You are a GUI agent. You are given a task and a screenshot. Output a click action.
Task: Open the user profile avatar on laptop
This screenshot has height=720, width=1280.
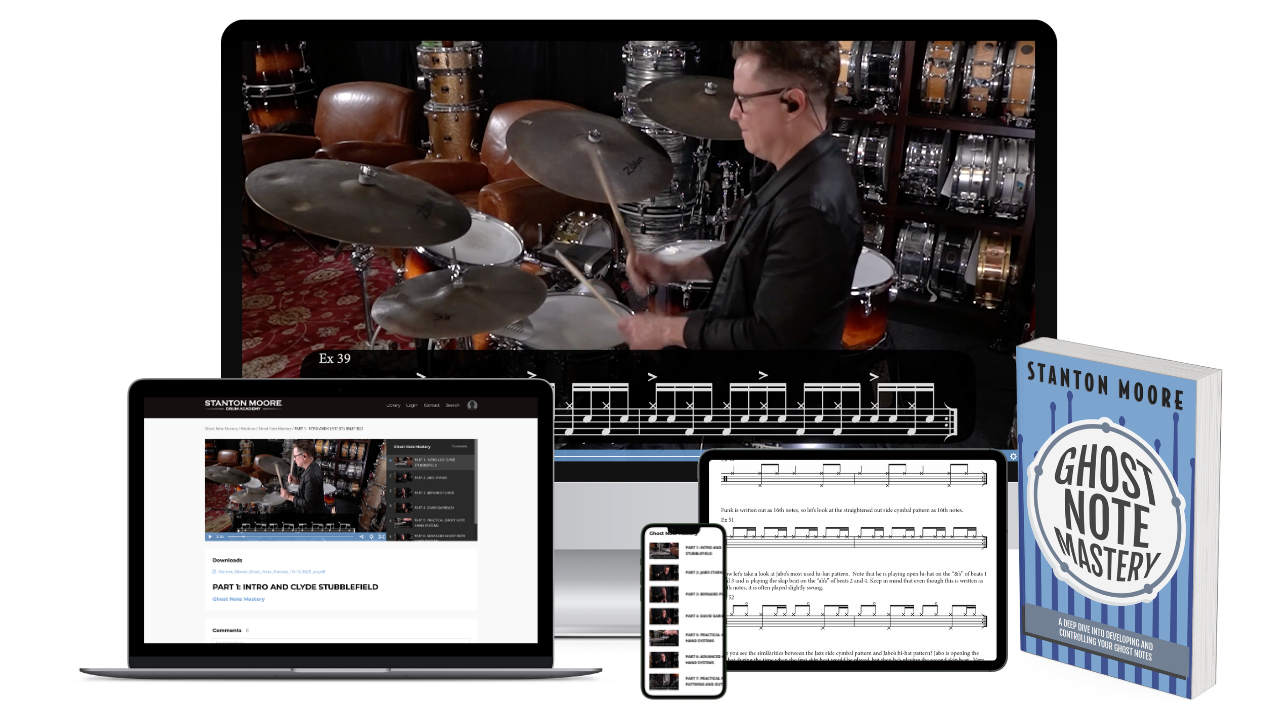coord(472,405)
